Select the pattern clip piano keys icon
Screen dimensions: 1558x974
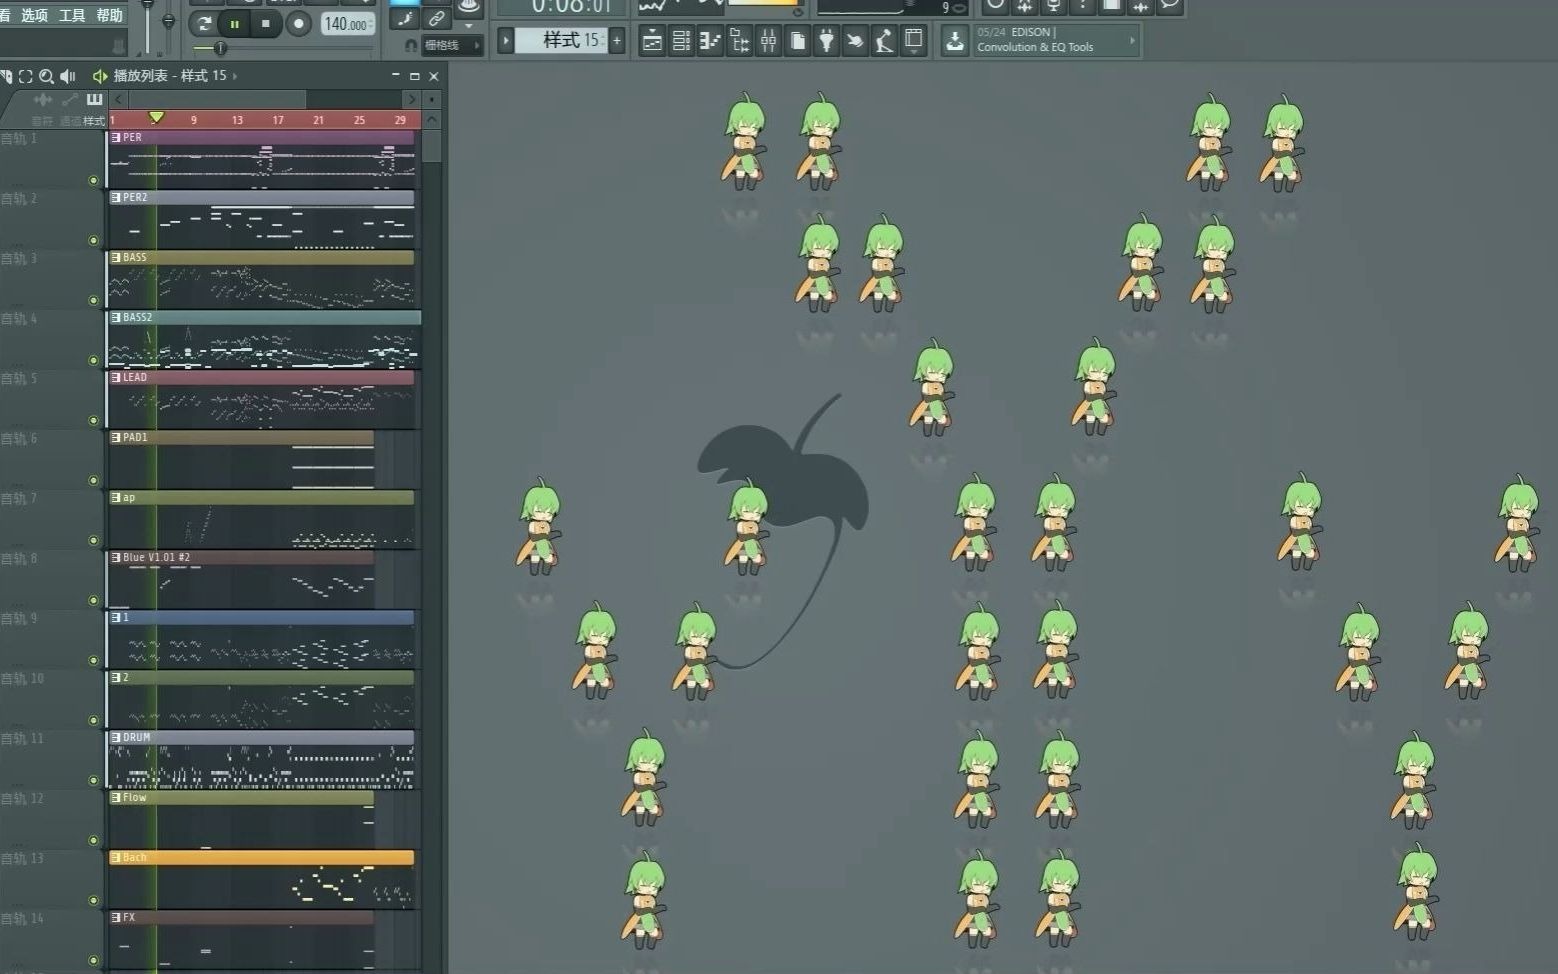point(94,99)
